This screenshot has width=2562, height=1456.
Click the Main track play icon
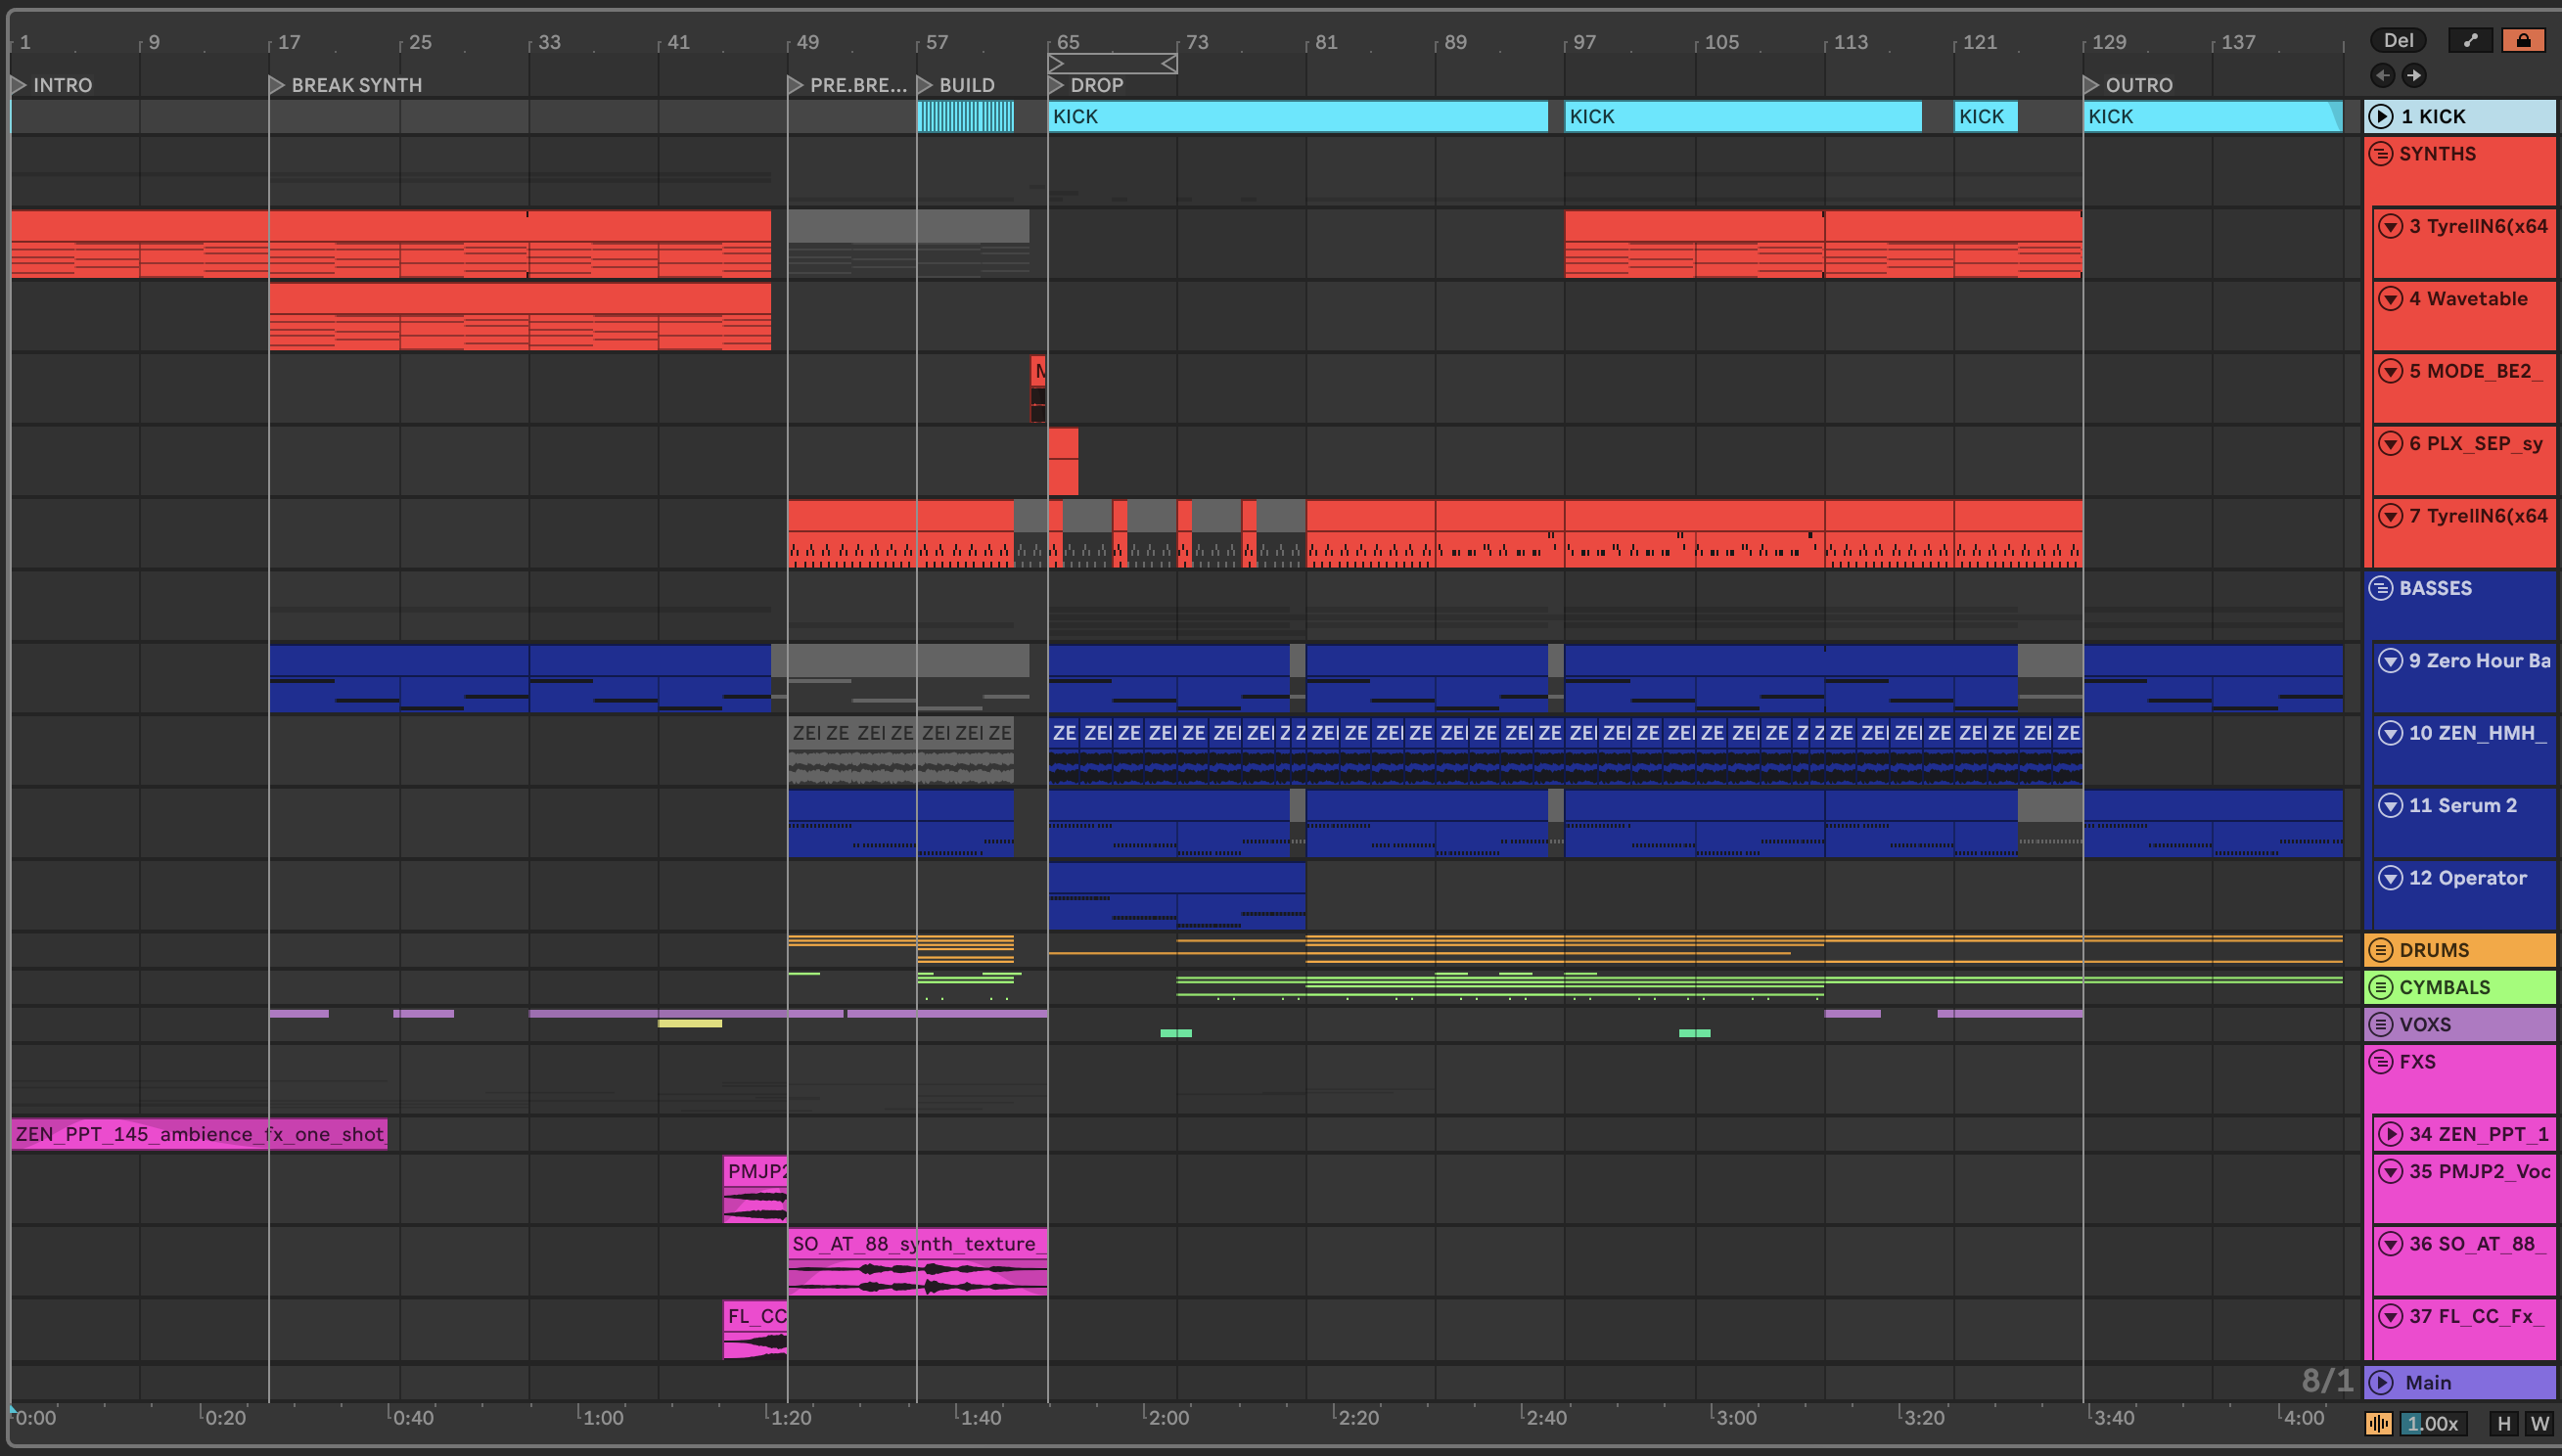pos(2381,1382)
